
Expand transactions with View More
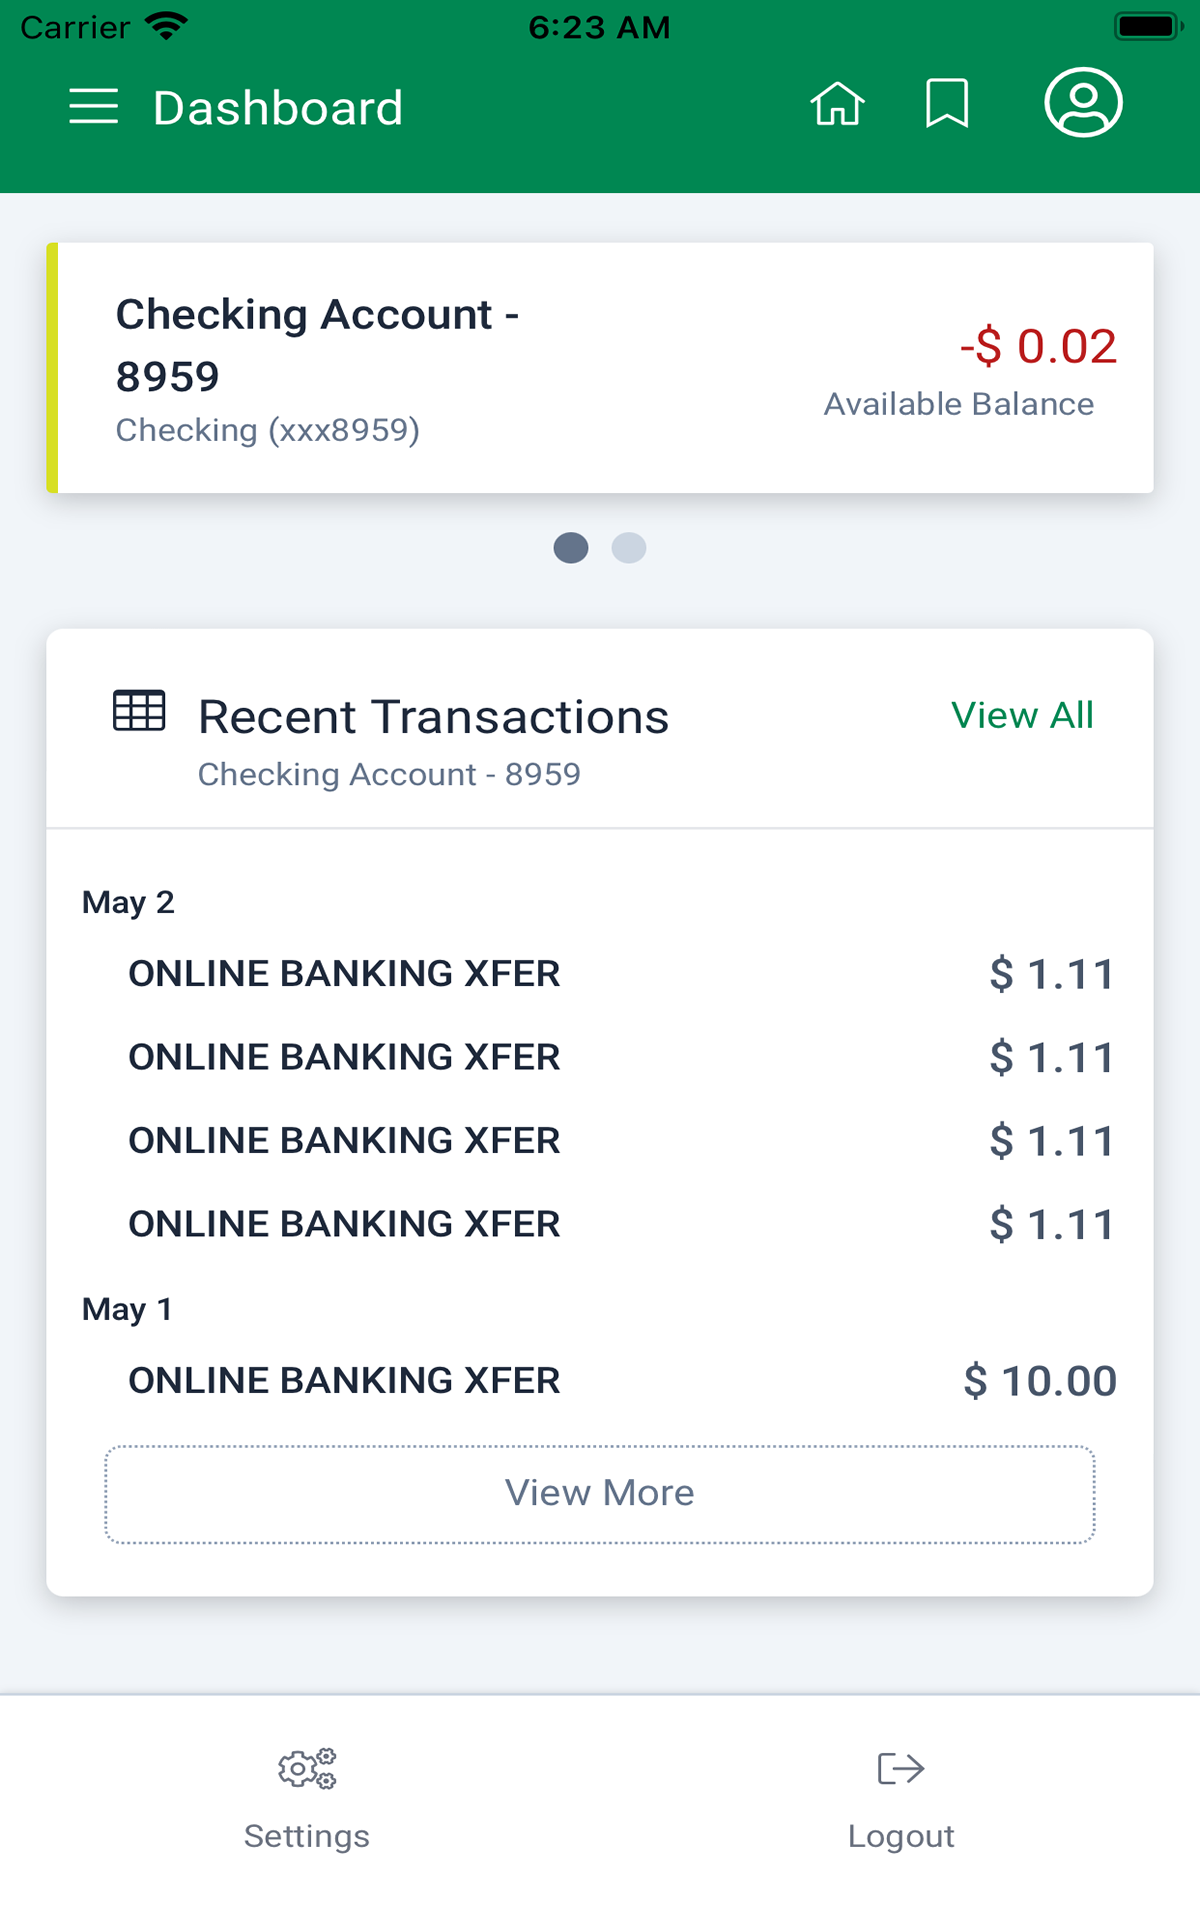pyautogui.click(x=600, y=1494)
